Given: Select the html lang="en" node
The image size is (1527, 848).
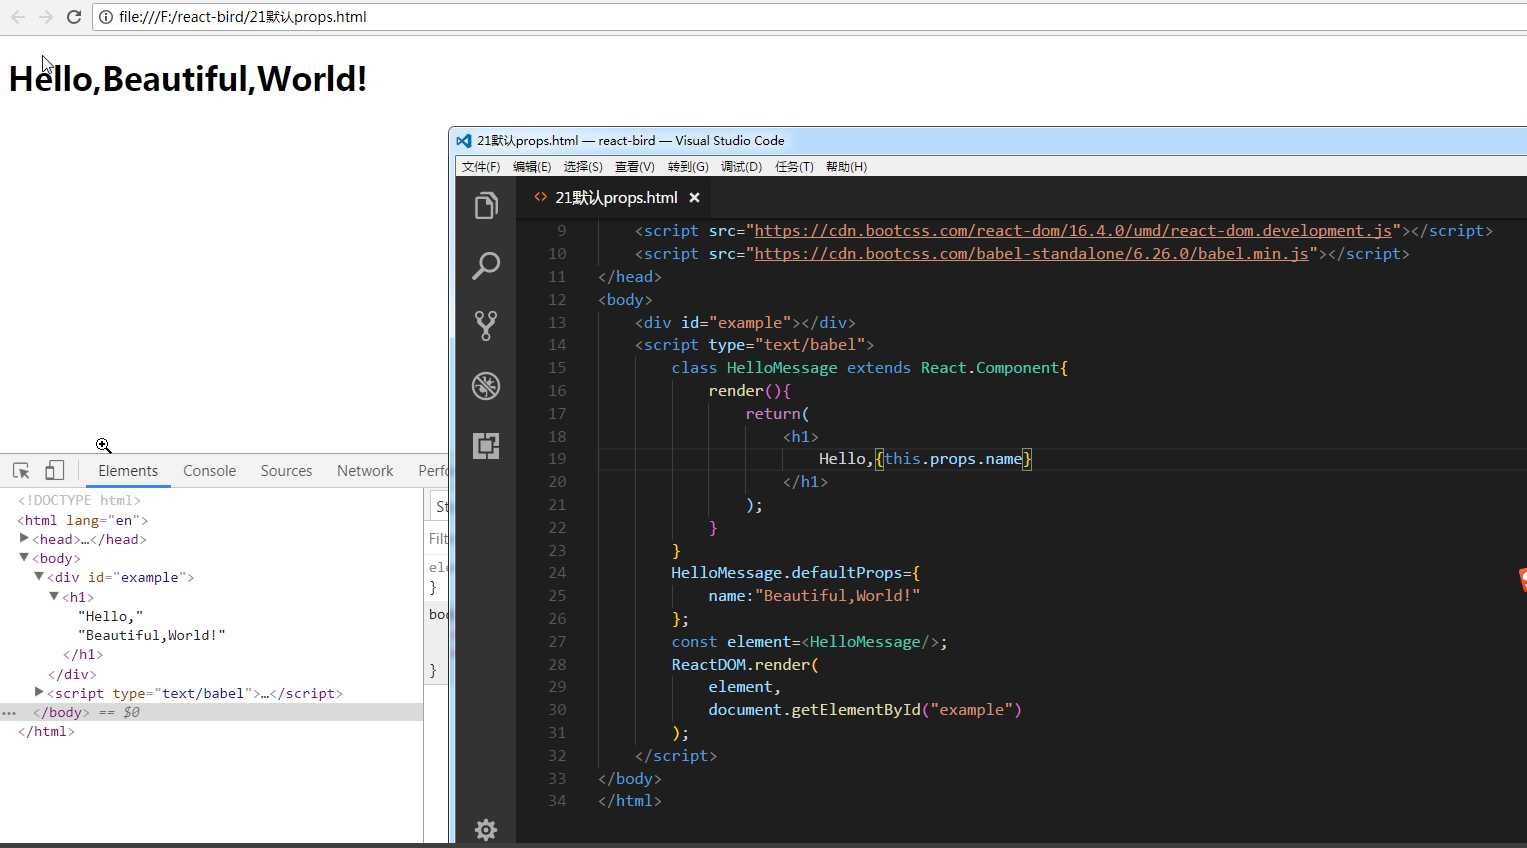Looking at the screenshot, I should click(x=82, y=520).
